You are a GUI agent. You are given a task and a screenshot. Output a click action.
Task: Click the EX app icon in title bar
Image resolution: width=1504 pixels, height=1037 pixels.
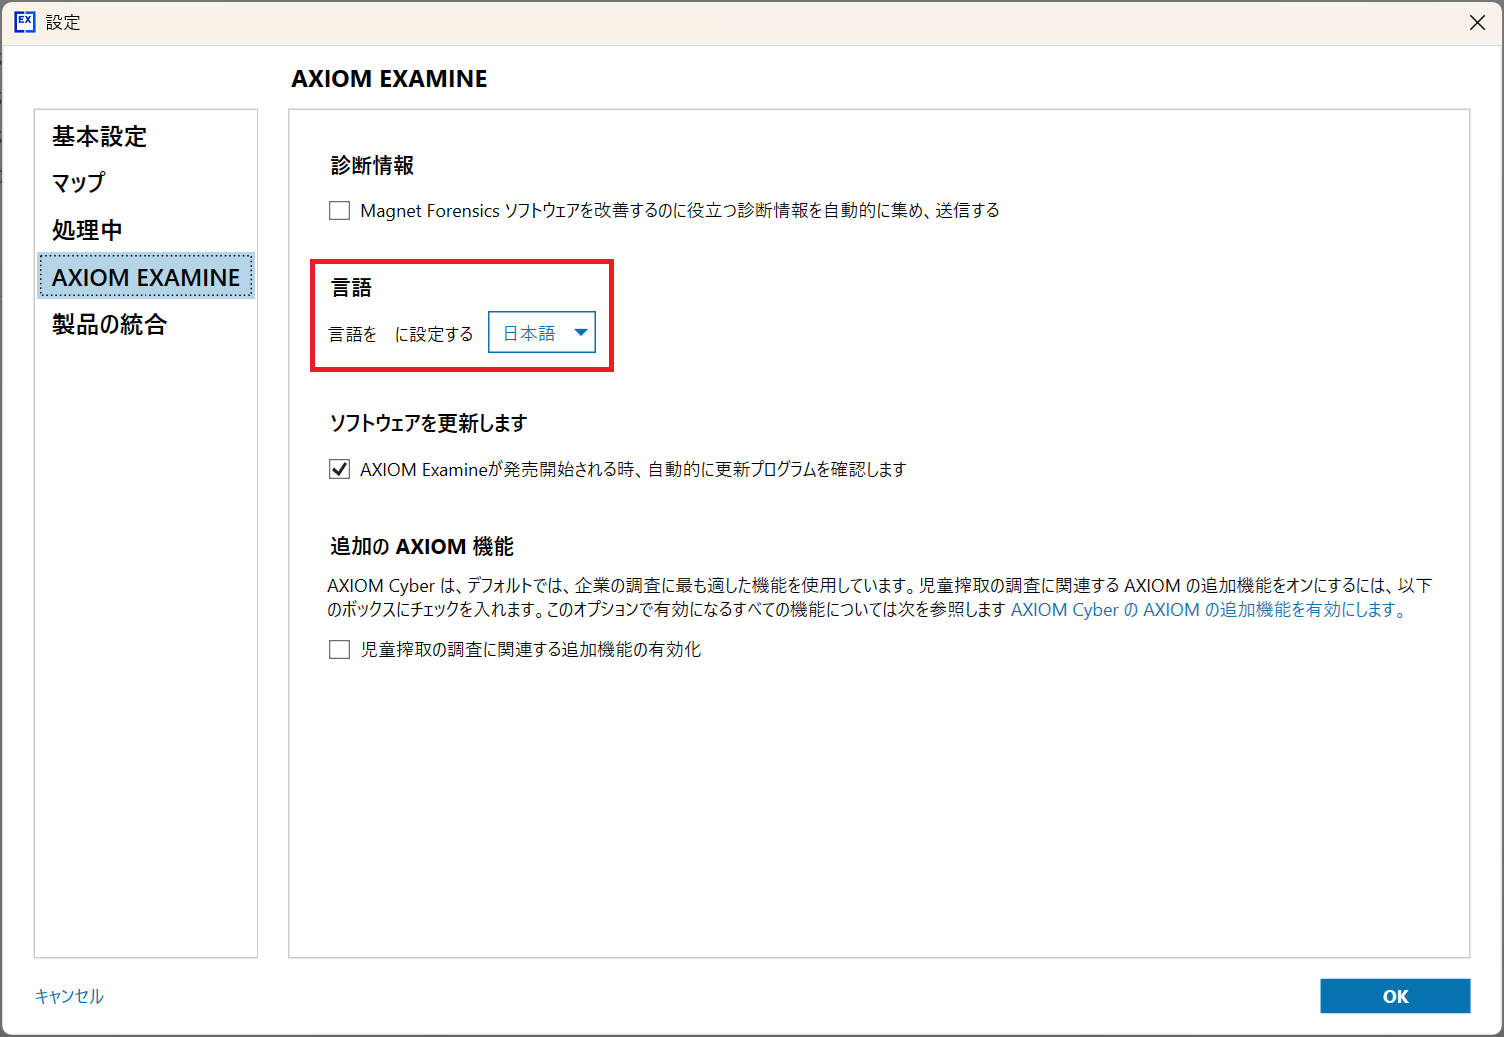click(x=25, y=22)
